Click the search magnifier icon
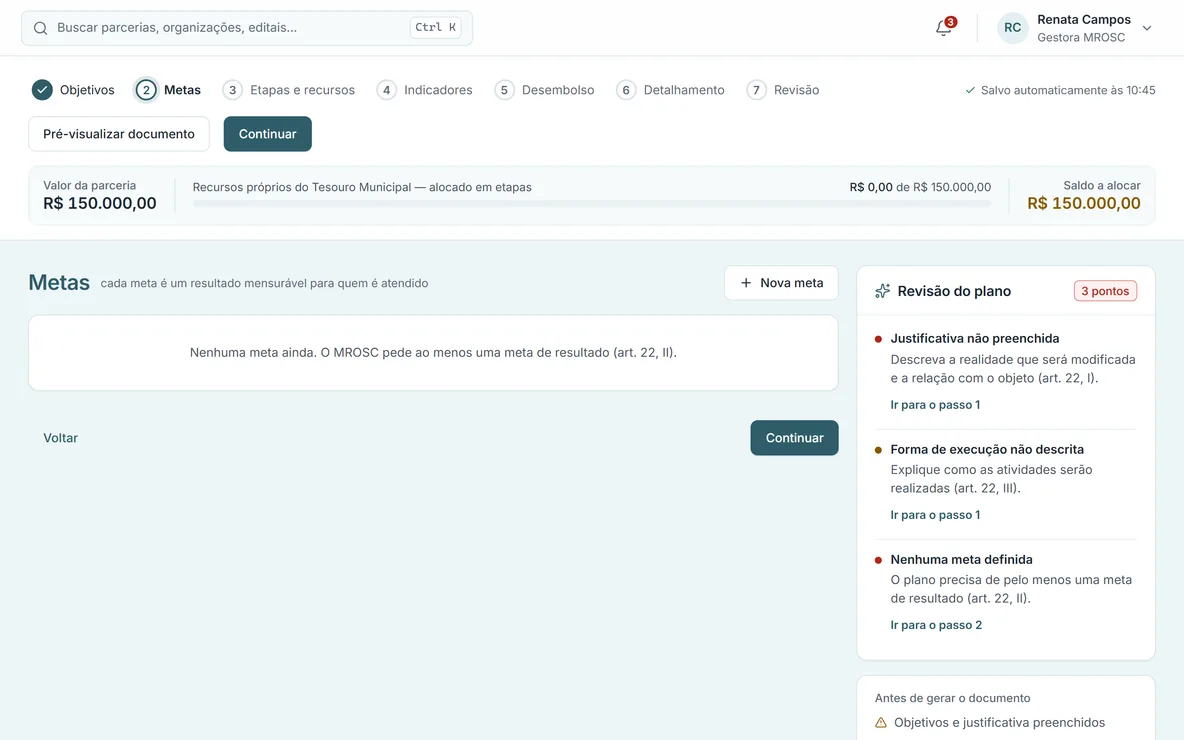Screen dimensions: 1184x740 [x=41, y=28]
